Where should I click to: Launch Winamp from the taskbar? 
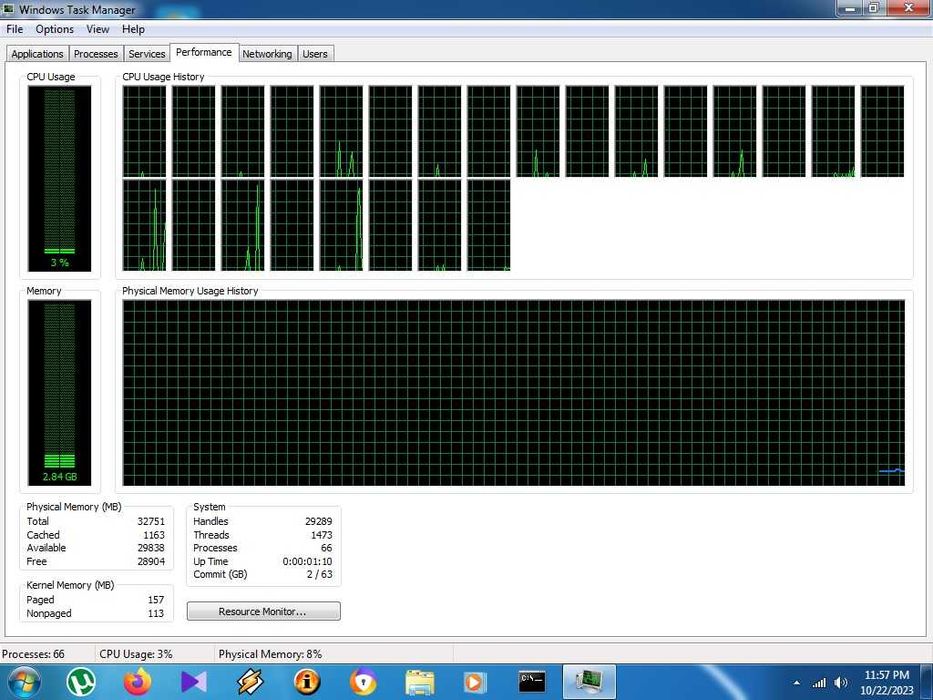point(250,682)
